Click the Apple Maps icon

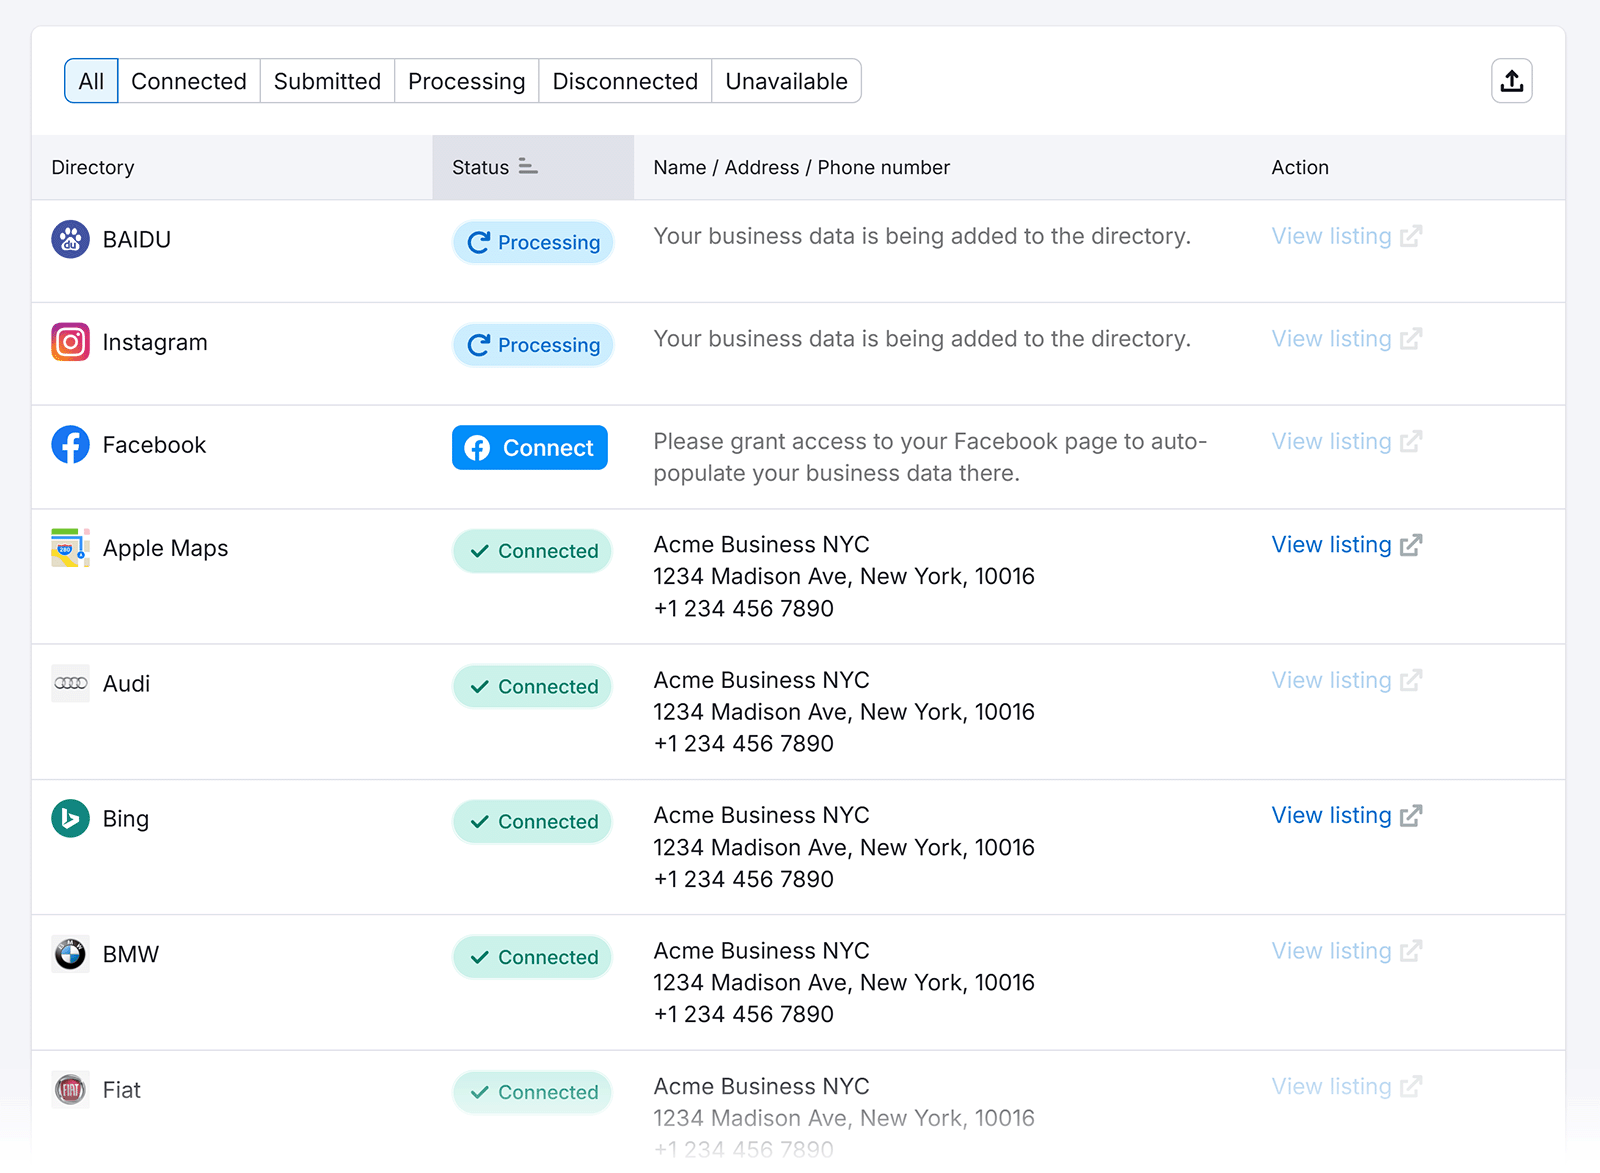point(70,548)
